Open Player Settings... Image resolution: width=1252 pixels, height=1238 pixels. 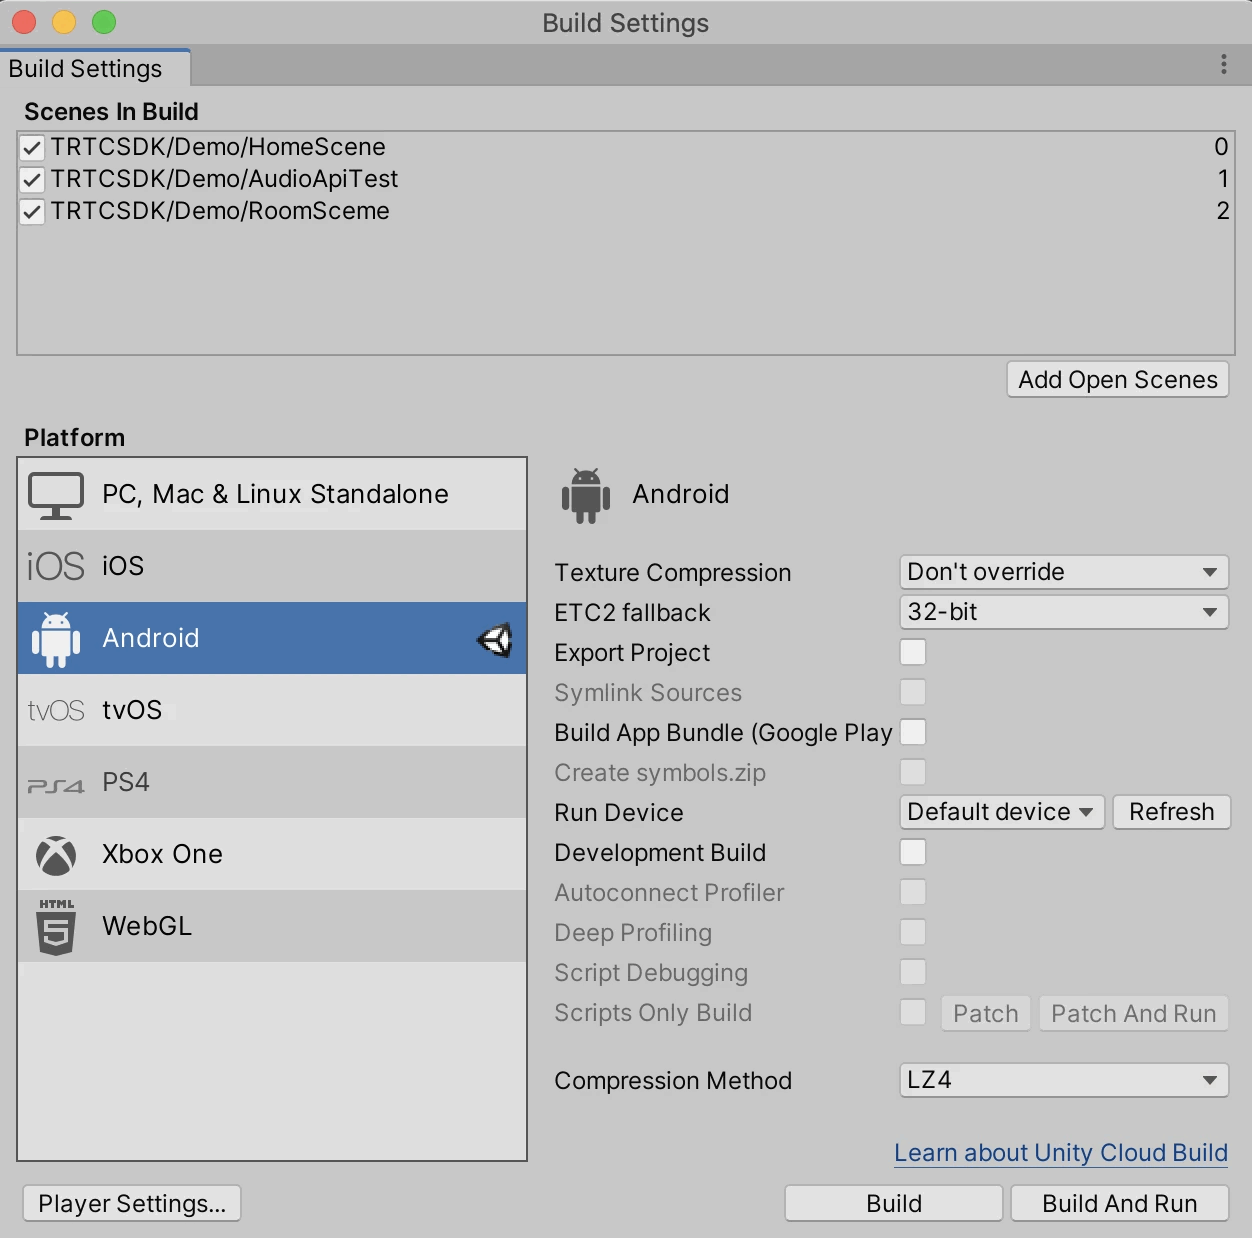coord(132,1204)
